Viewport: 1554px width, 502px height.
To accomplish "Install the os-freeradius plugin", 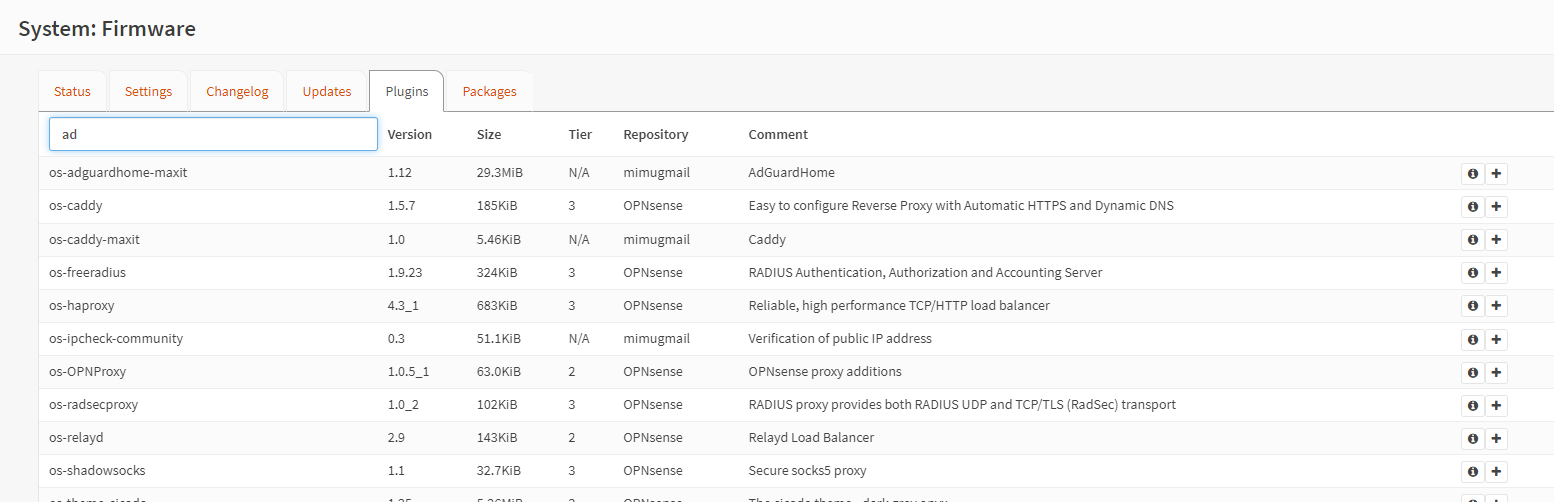I will pyautogui.click(x=1496, y=273).
